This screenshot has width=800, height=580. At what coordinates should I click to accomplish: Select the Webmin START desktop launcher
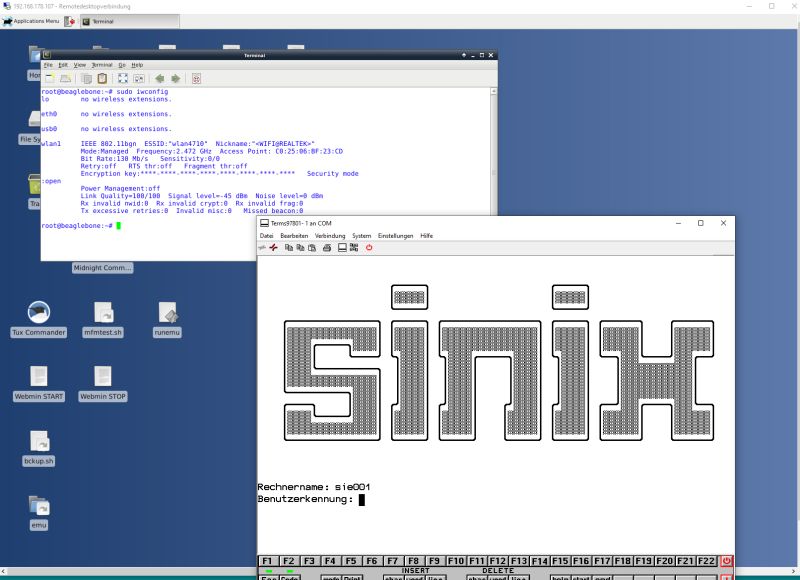(x=39, y=377)
